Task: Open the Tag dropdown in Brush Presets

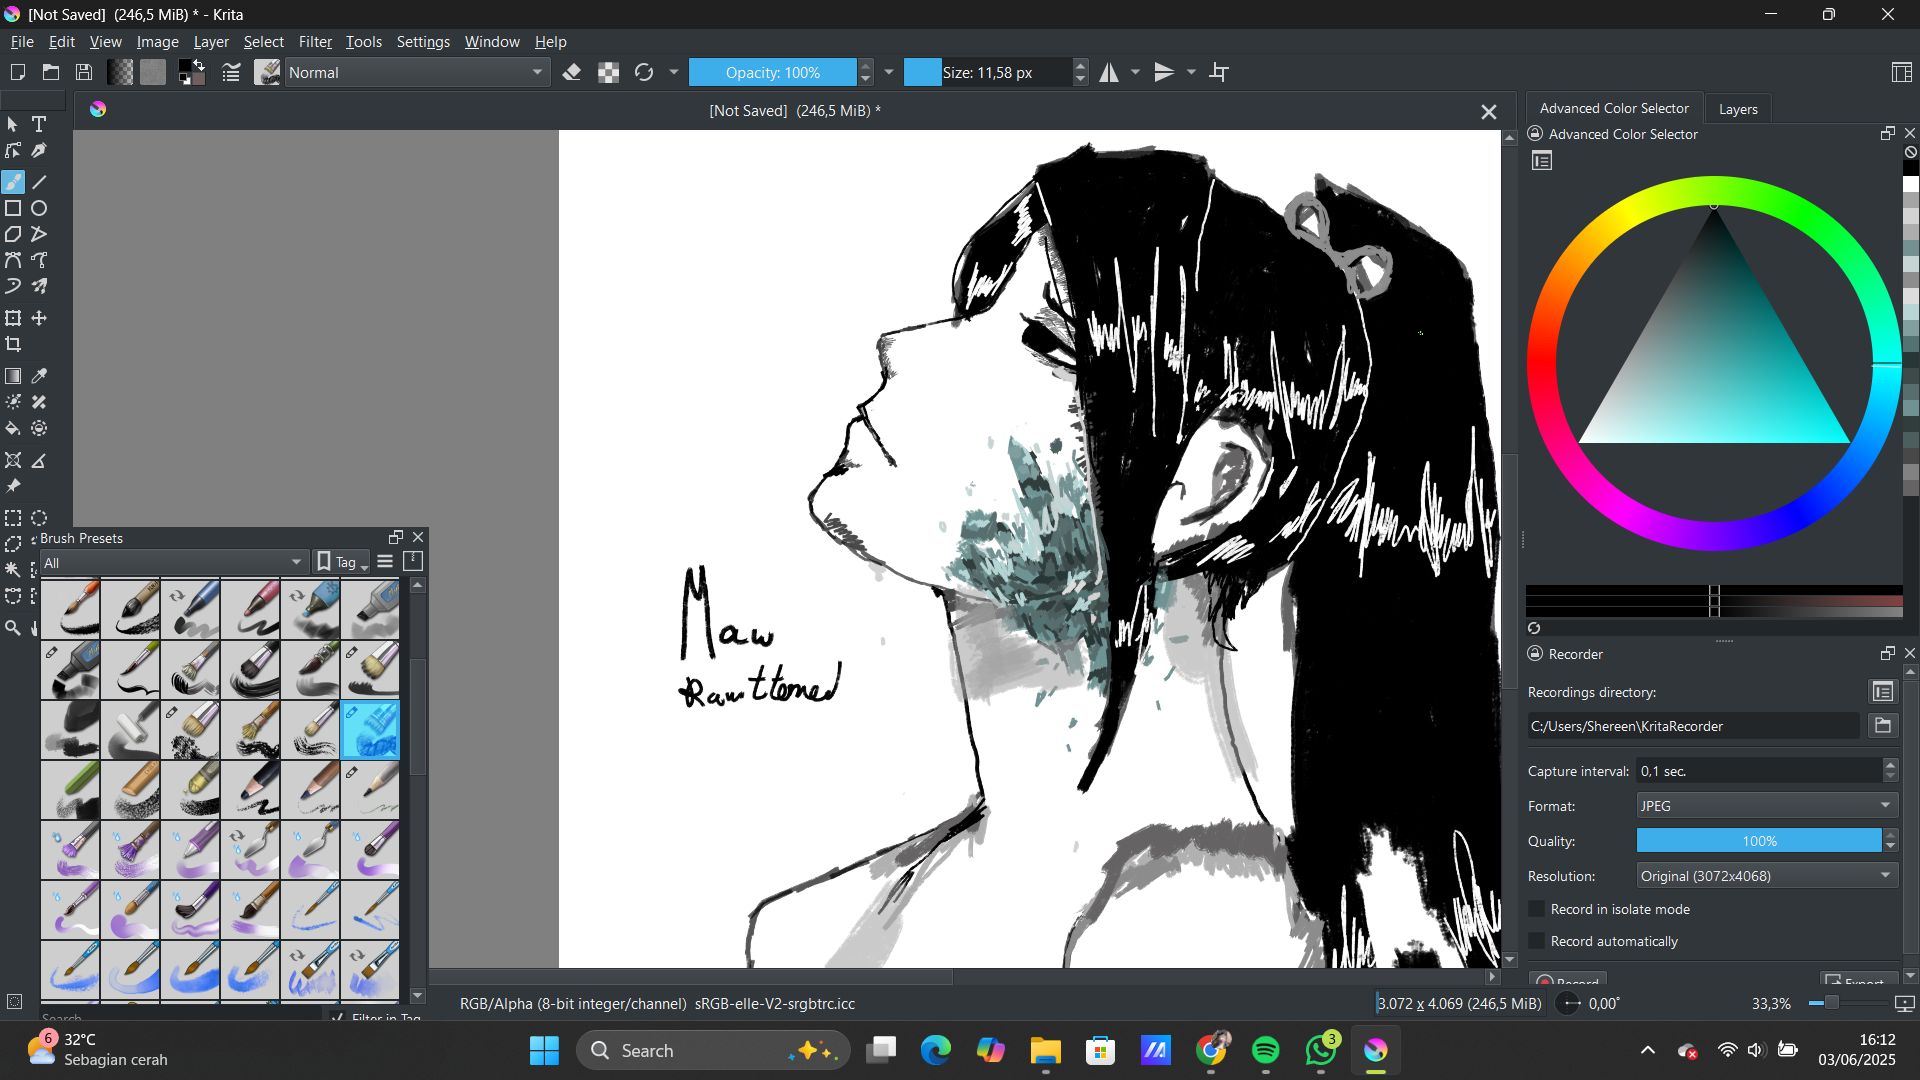Action: [343, 562]
